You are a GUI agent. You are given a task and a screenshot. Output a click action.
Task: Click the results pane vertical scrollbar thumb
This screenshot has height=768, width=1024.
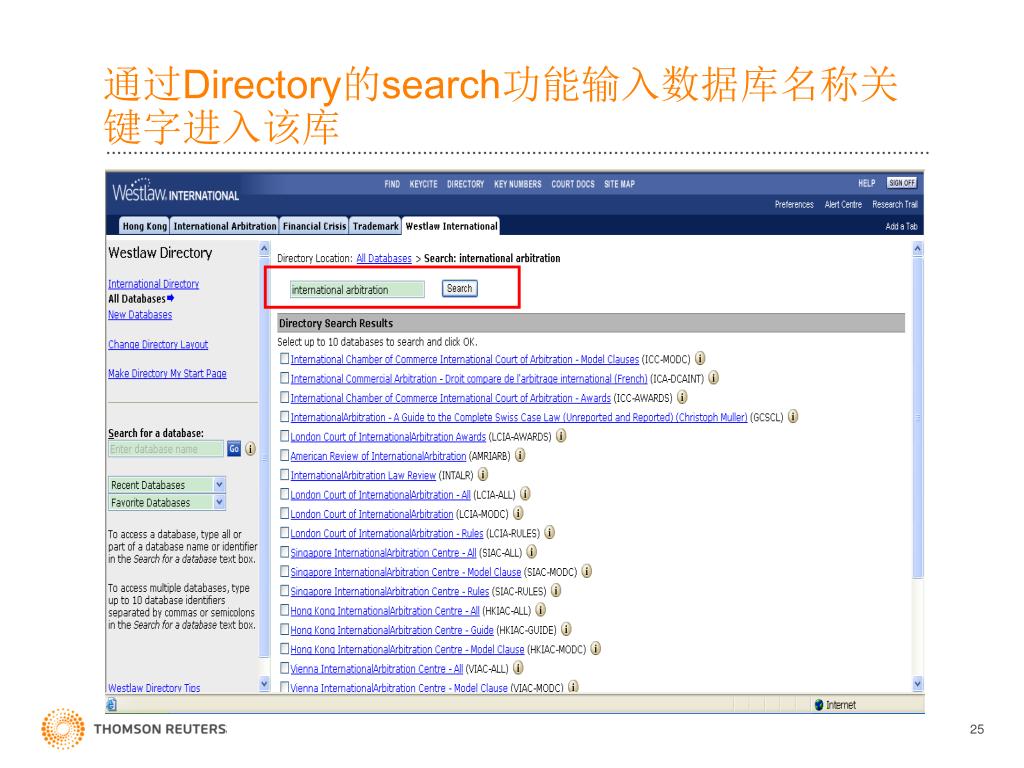pos(918,418)
